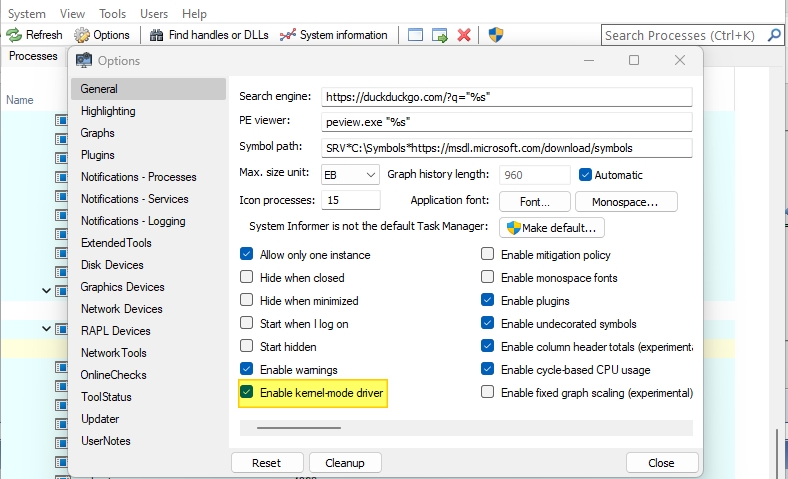Click the Symbol path input field
The width and height of the screenshot is (788, 479).
[x=507, y=148]
